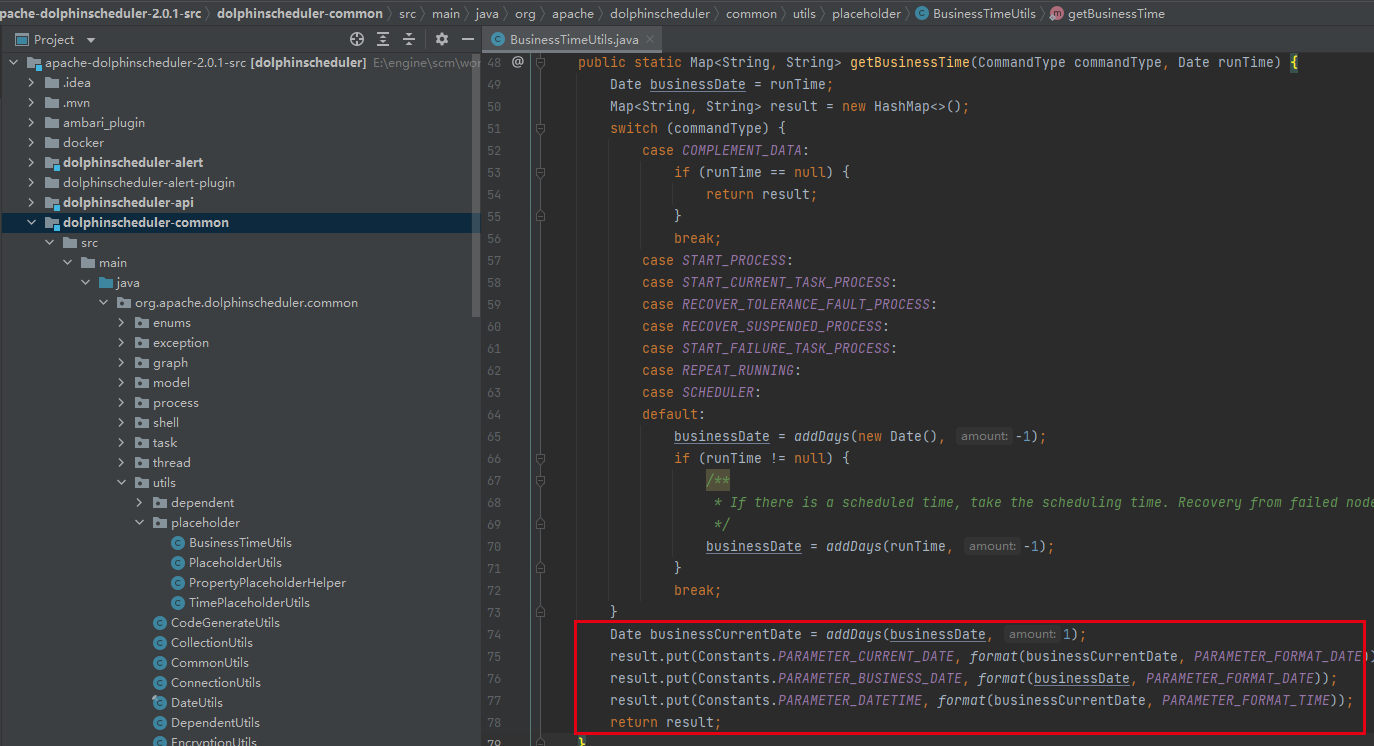Select the main folder
This screenshot has height=746, width=1374.
point(112,262)
